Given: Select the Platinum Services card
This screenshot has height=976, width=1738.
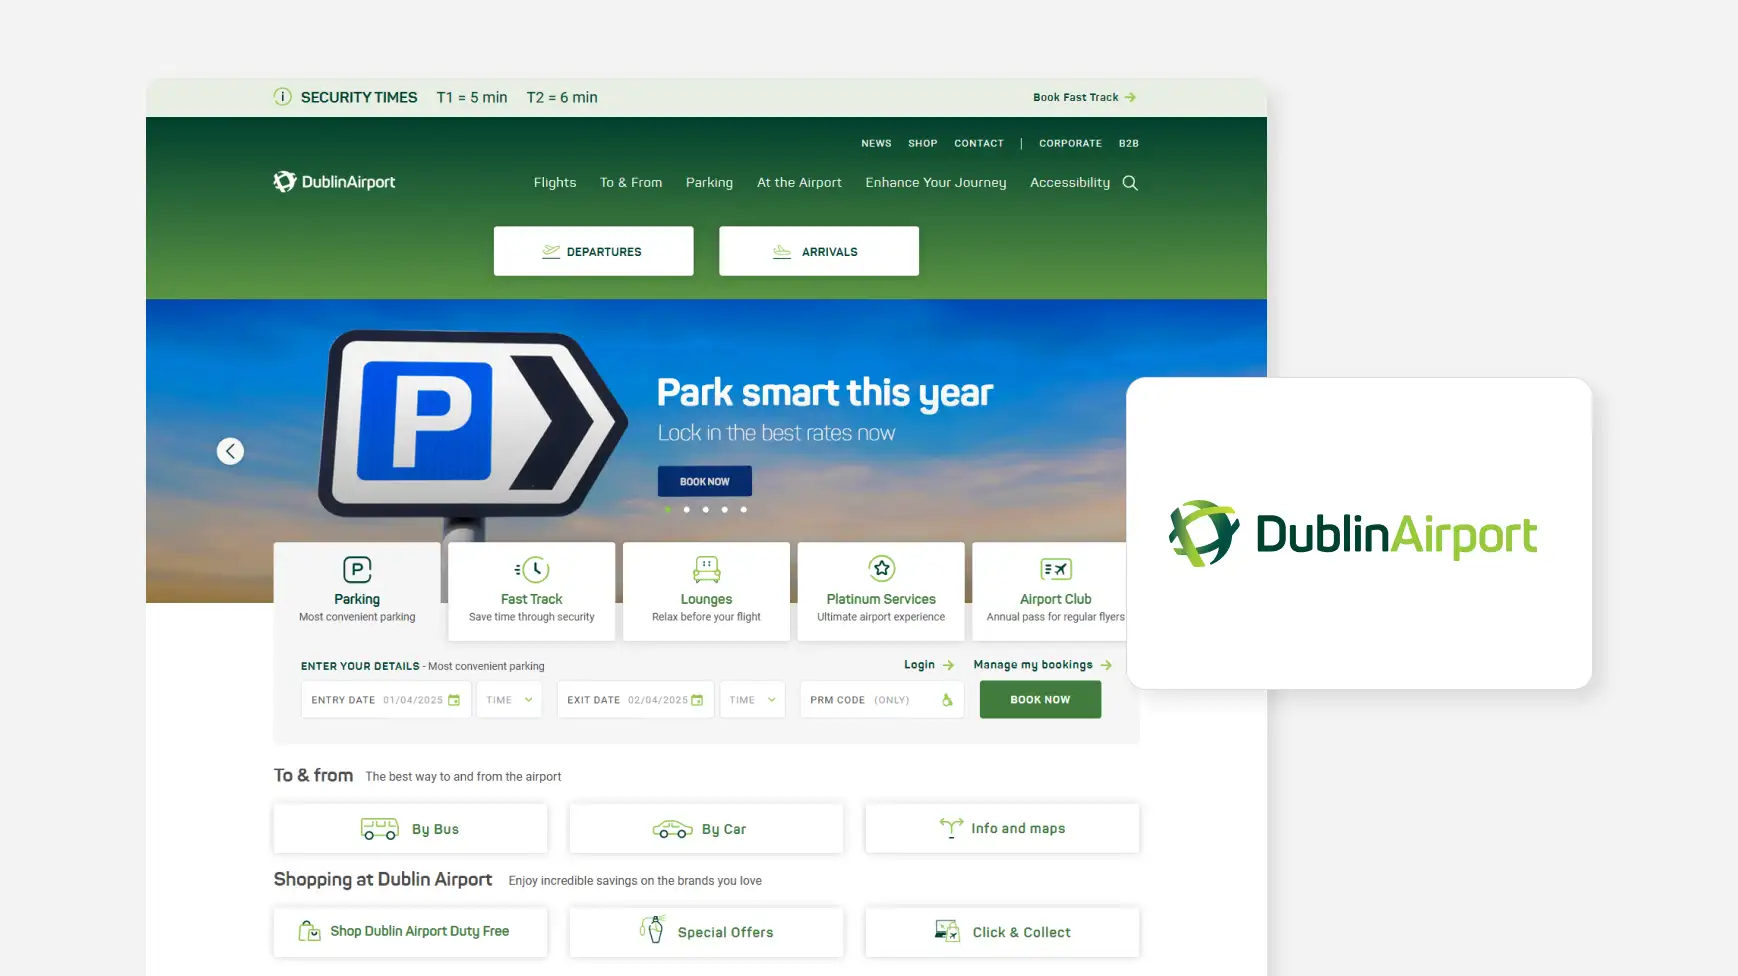Looking at the screenshot, I should point(881,592).
